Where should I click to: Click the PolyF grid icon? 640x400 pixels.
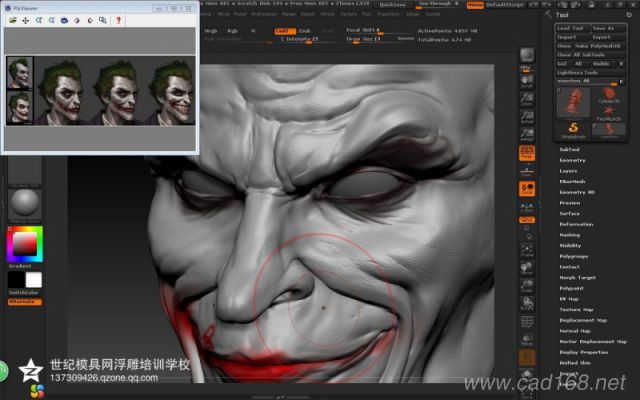tap(527, 322)
